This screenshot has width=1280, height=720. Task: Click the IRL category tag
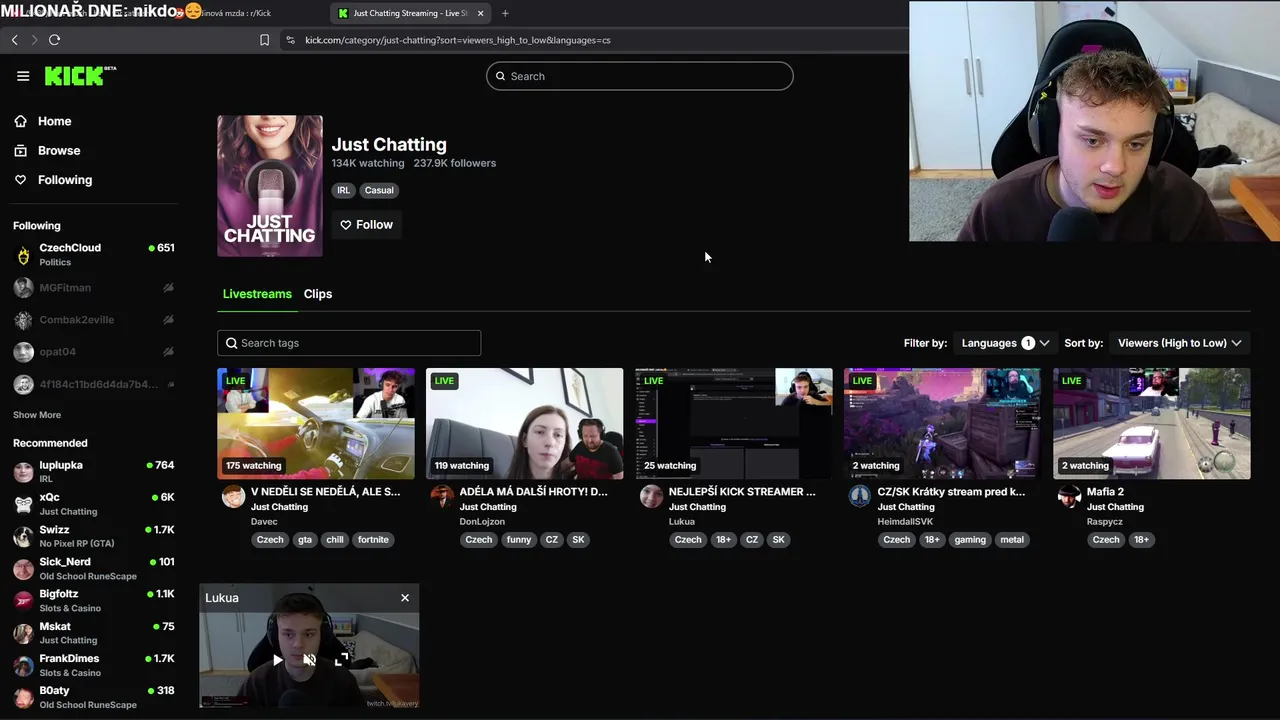coord(344,190)
